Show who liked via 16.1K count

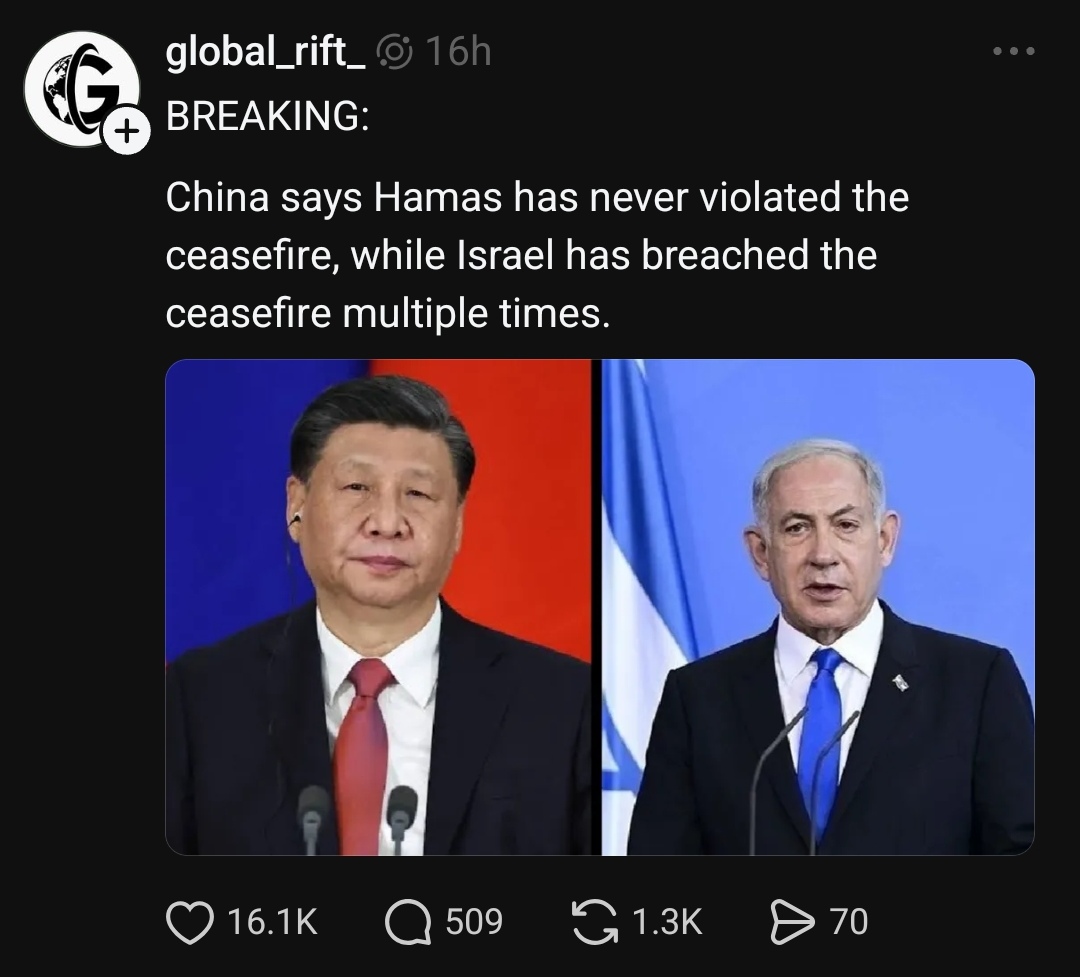pos(273,922)
